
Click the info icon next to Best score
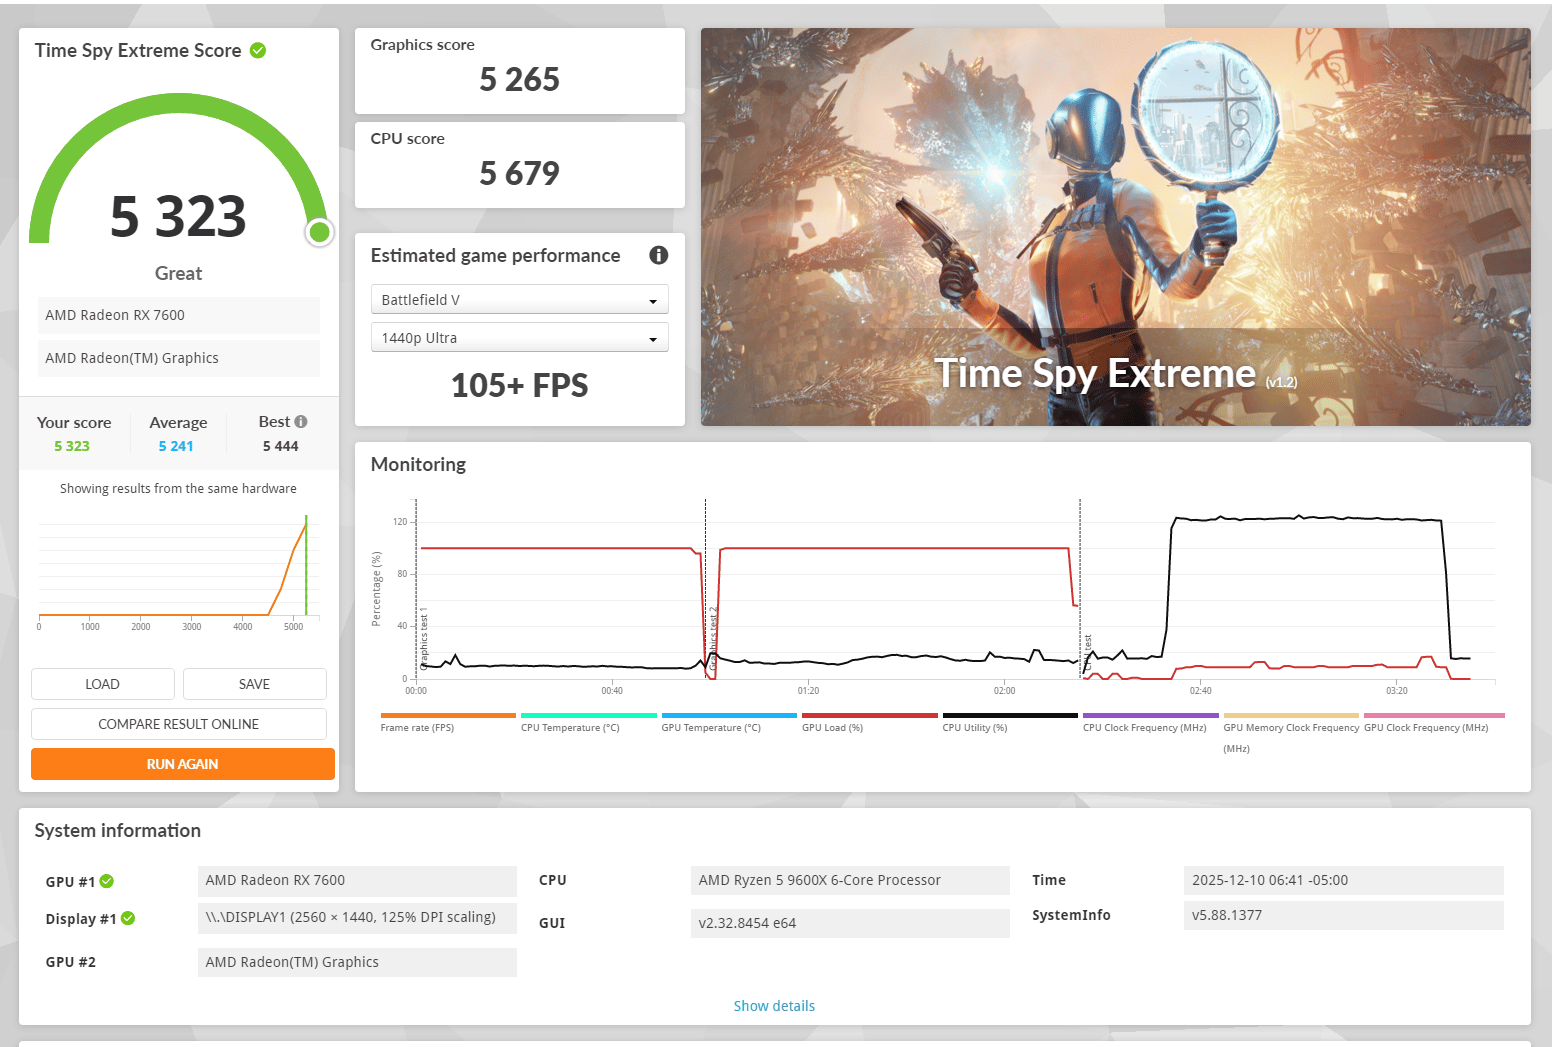coord(301,422)
